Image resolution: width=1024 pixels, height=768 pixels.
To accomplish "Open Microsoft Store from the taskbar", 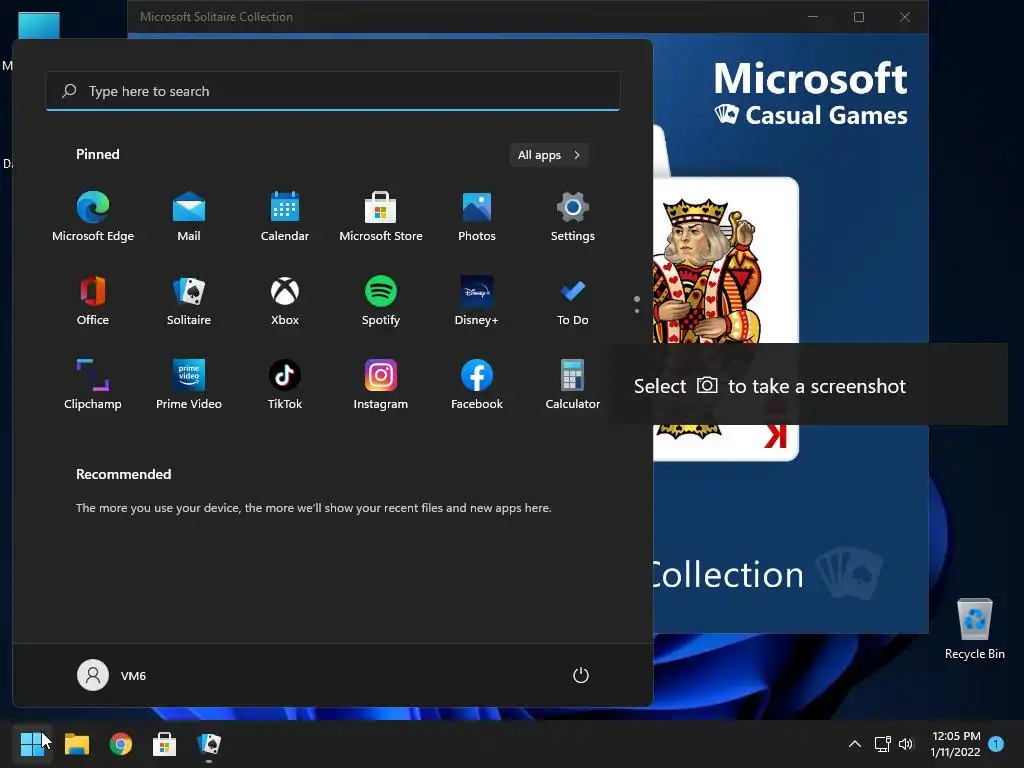I will pyautogui.click(x=165, y=744).
